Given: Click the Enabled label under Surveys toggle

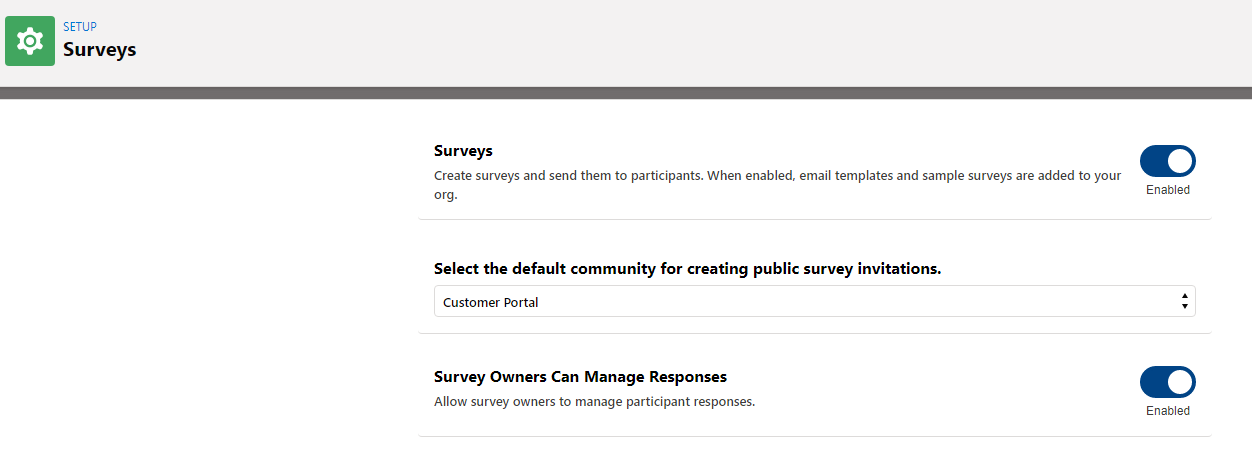Looking at the screenshot, I should point(1168,190).
